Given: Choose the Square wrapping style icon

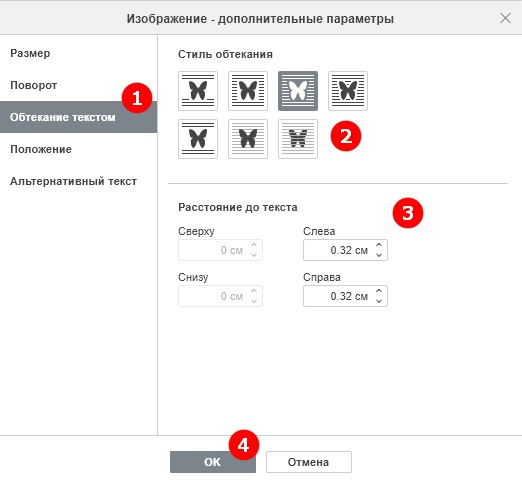Looking at the screenshot, I should click(x=248, y=91).
